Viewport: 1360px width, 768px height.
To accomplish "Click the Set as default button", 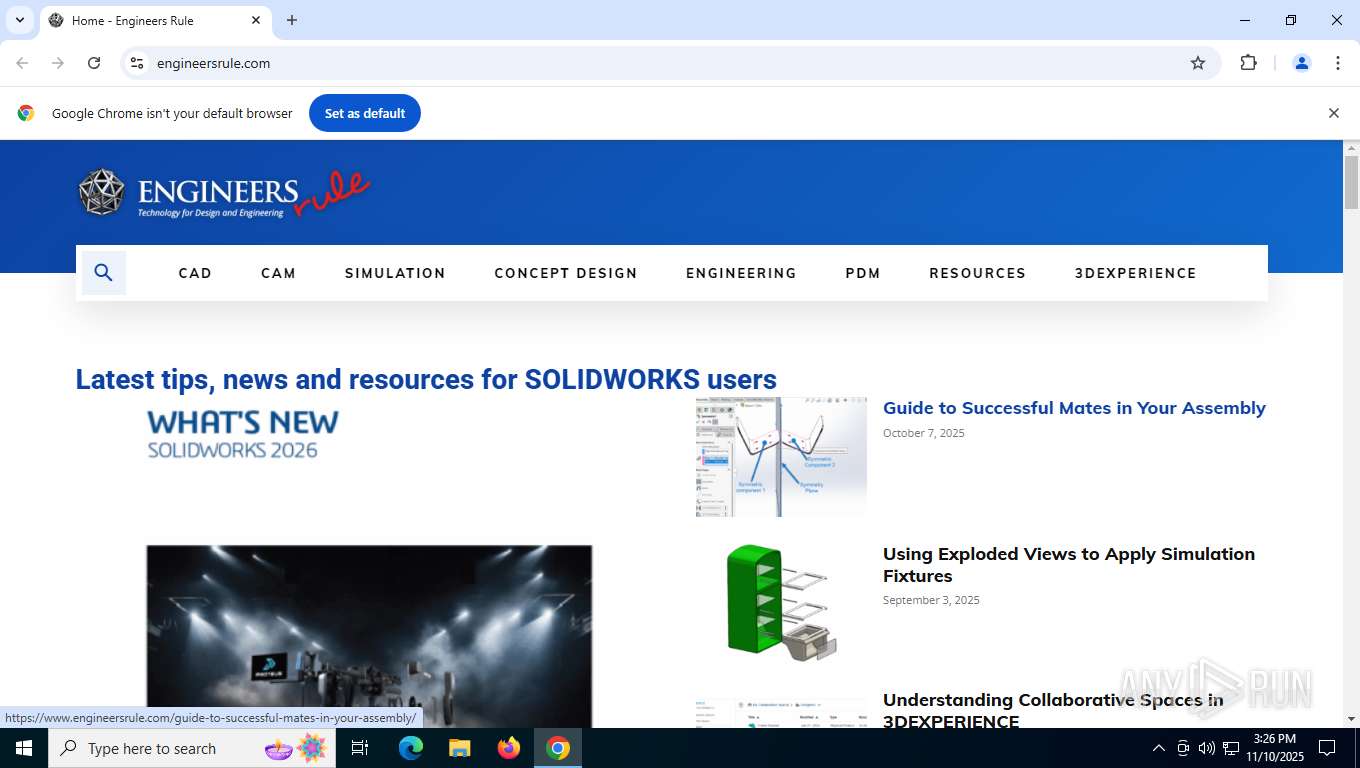I will coord(365,113).
